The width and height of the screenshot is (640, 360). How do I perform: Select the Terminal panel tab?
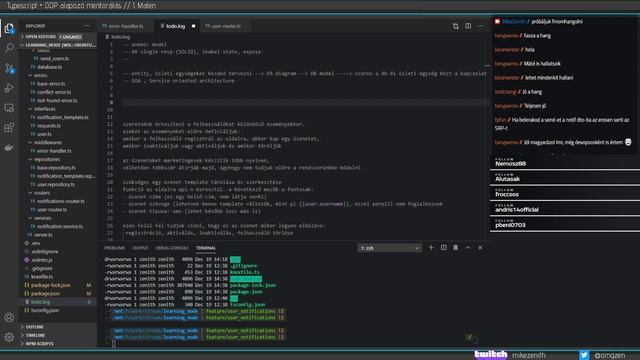tap(206, 248)
